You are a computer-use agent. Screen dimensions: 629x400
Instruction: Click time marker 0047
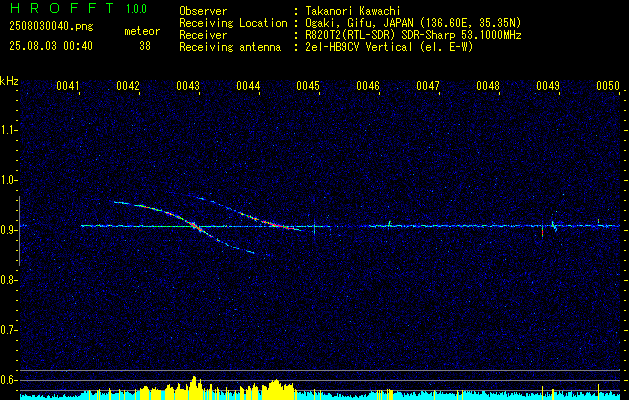[428, 86]
